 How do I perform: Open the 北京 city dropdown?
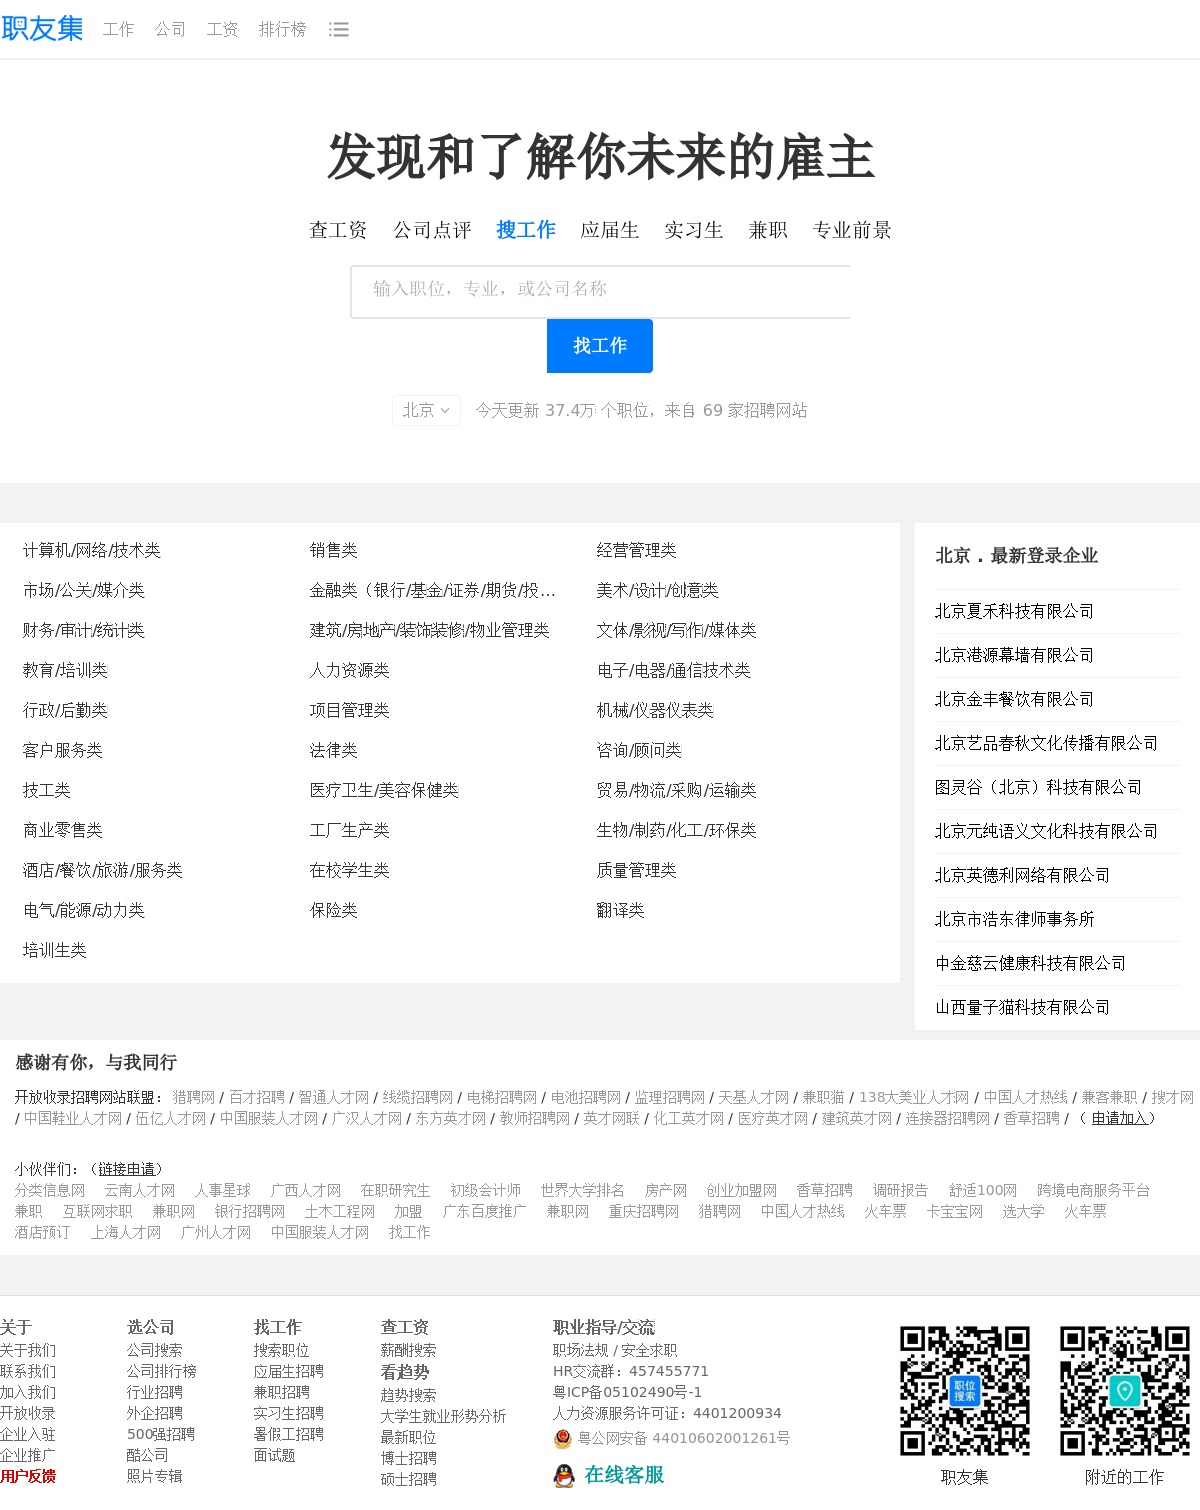click(x=426, y=410)
